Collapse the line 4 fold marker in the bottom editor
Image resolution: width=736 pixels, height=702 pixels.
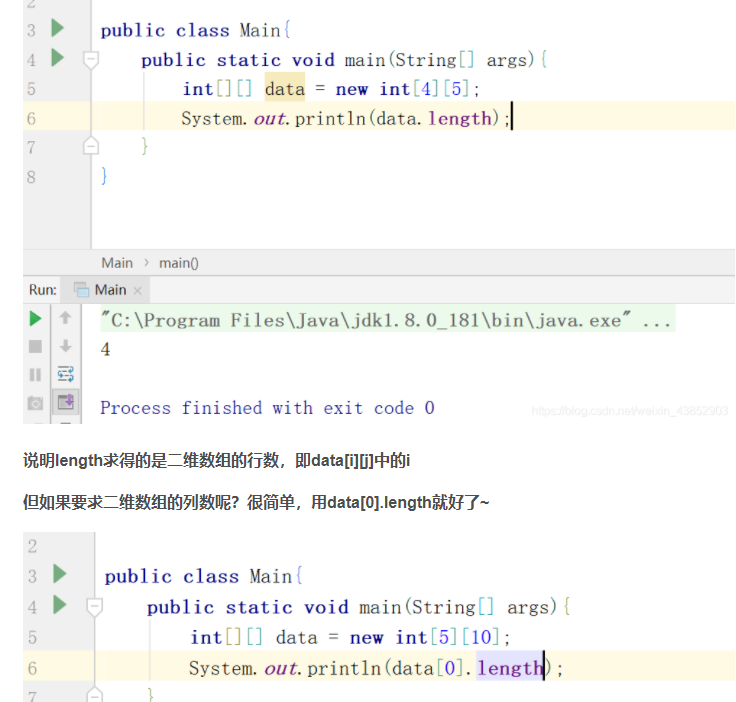(x=94, y=606)
